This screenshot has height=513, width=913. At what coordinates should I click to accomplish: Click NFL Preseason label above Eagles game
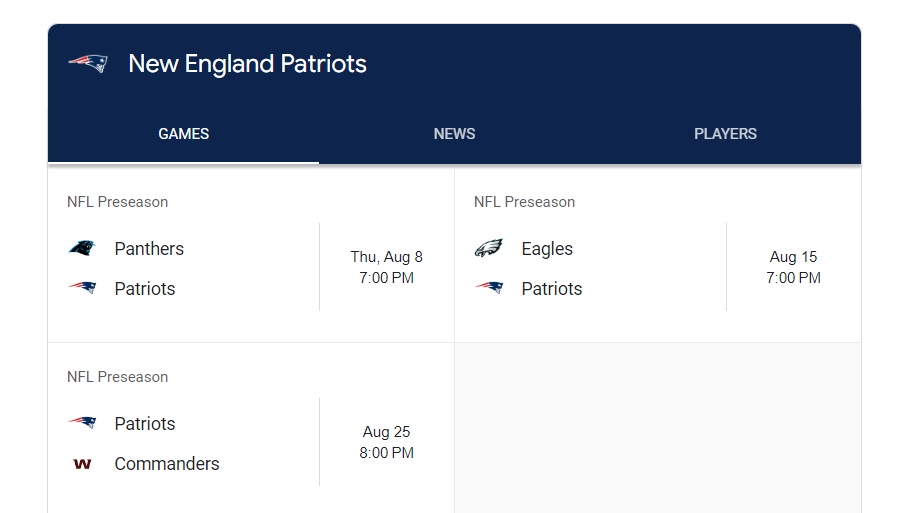coord(524,202)
